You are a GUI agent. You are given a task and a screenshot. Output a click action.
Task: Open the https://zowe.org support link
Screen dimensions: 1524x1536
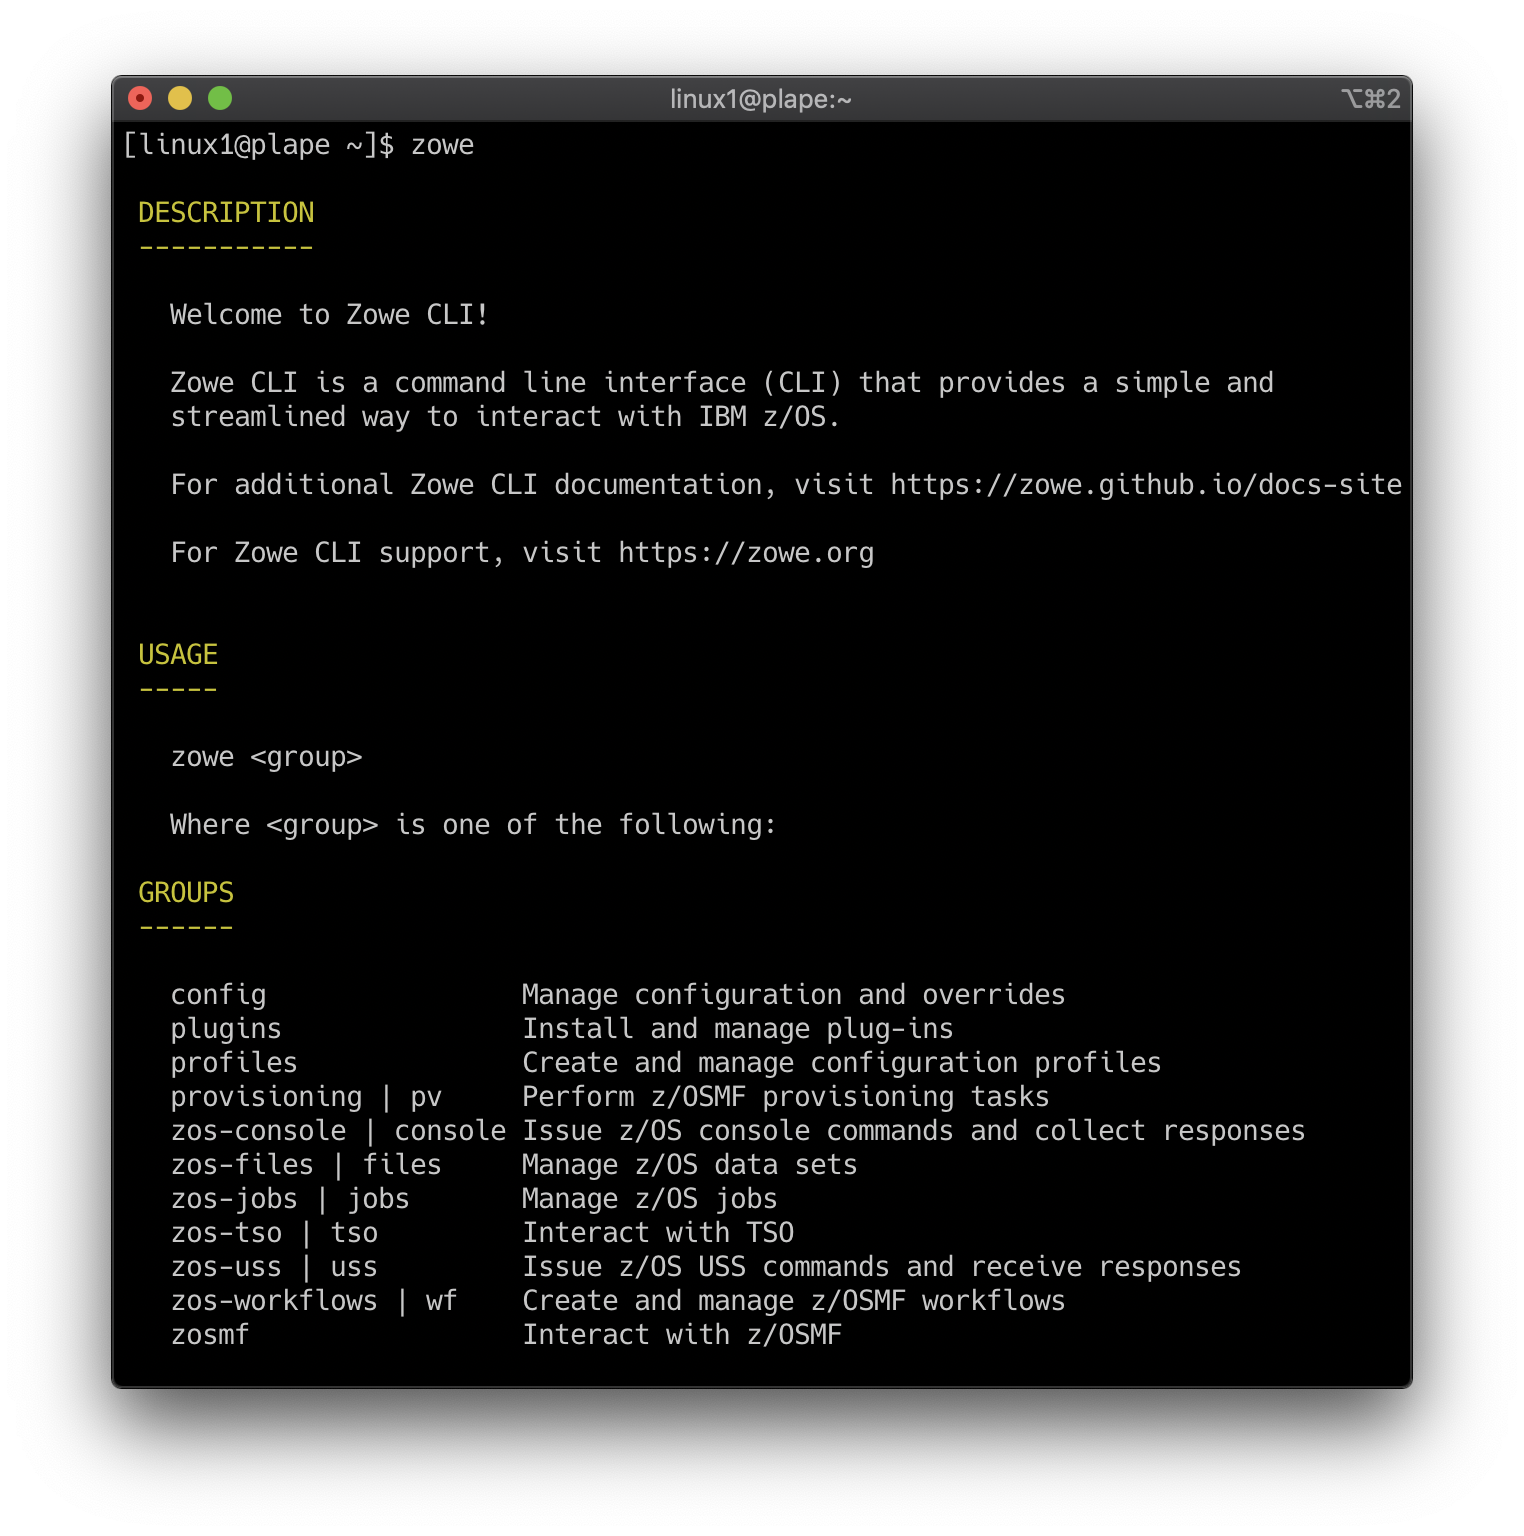pyautogui.click(x=744, y=552)
